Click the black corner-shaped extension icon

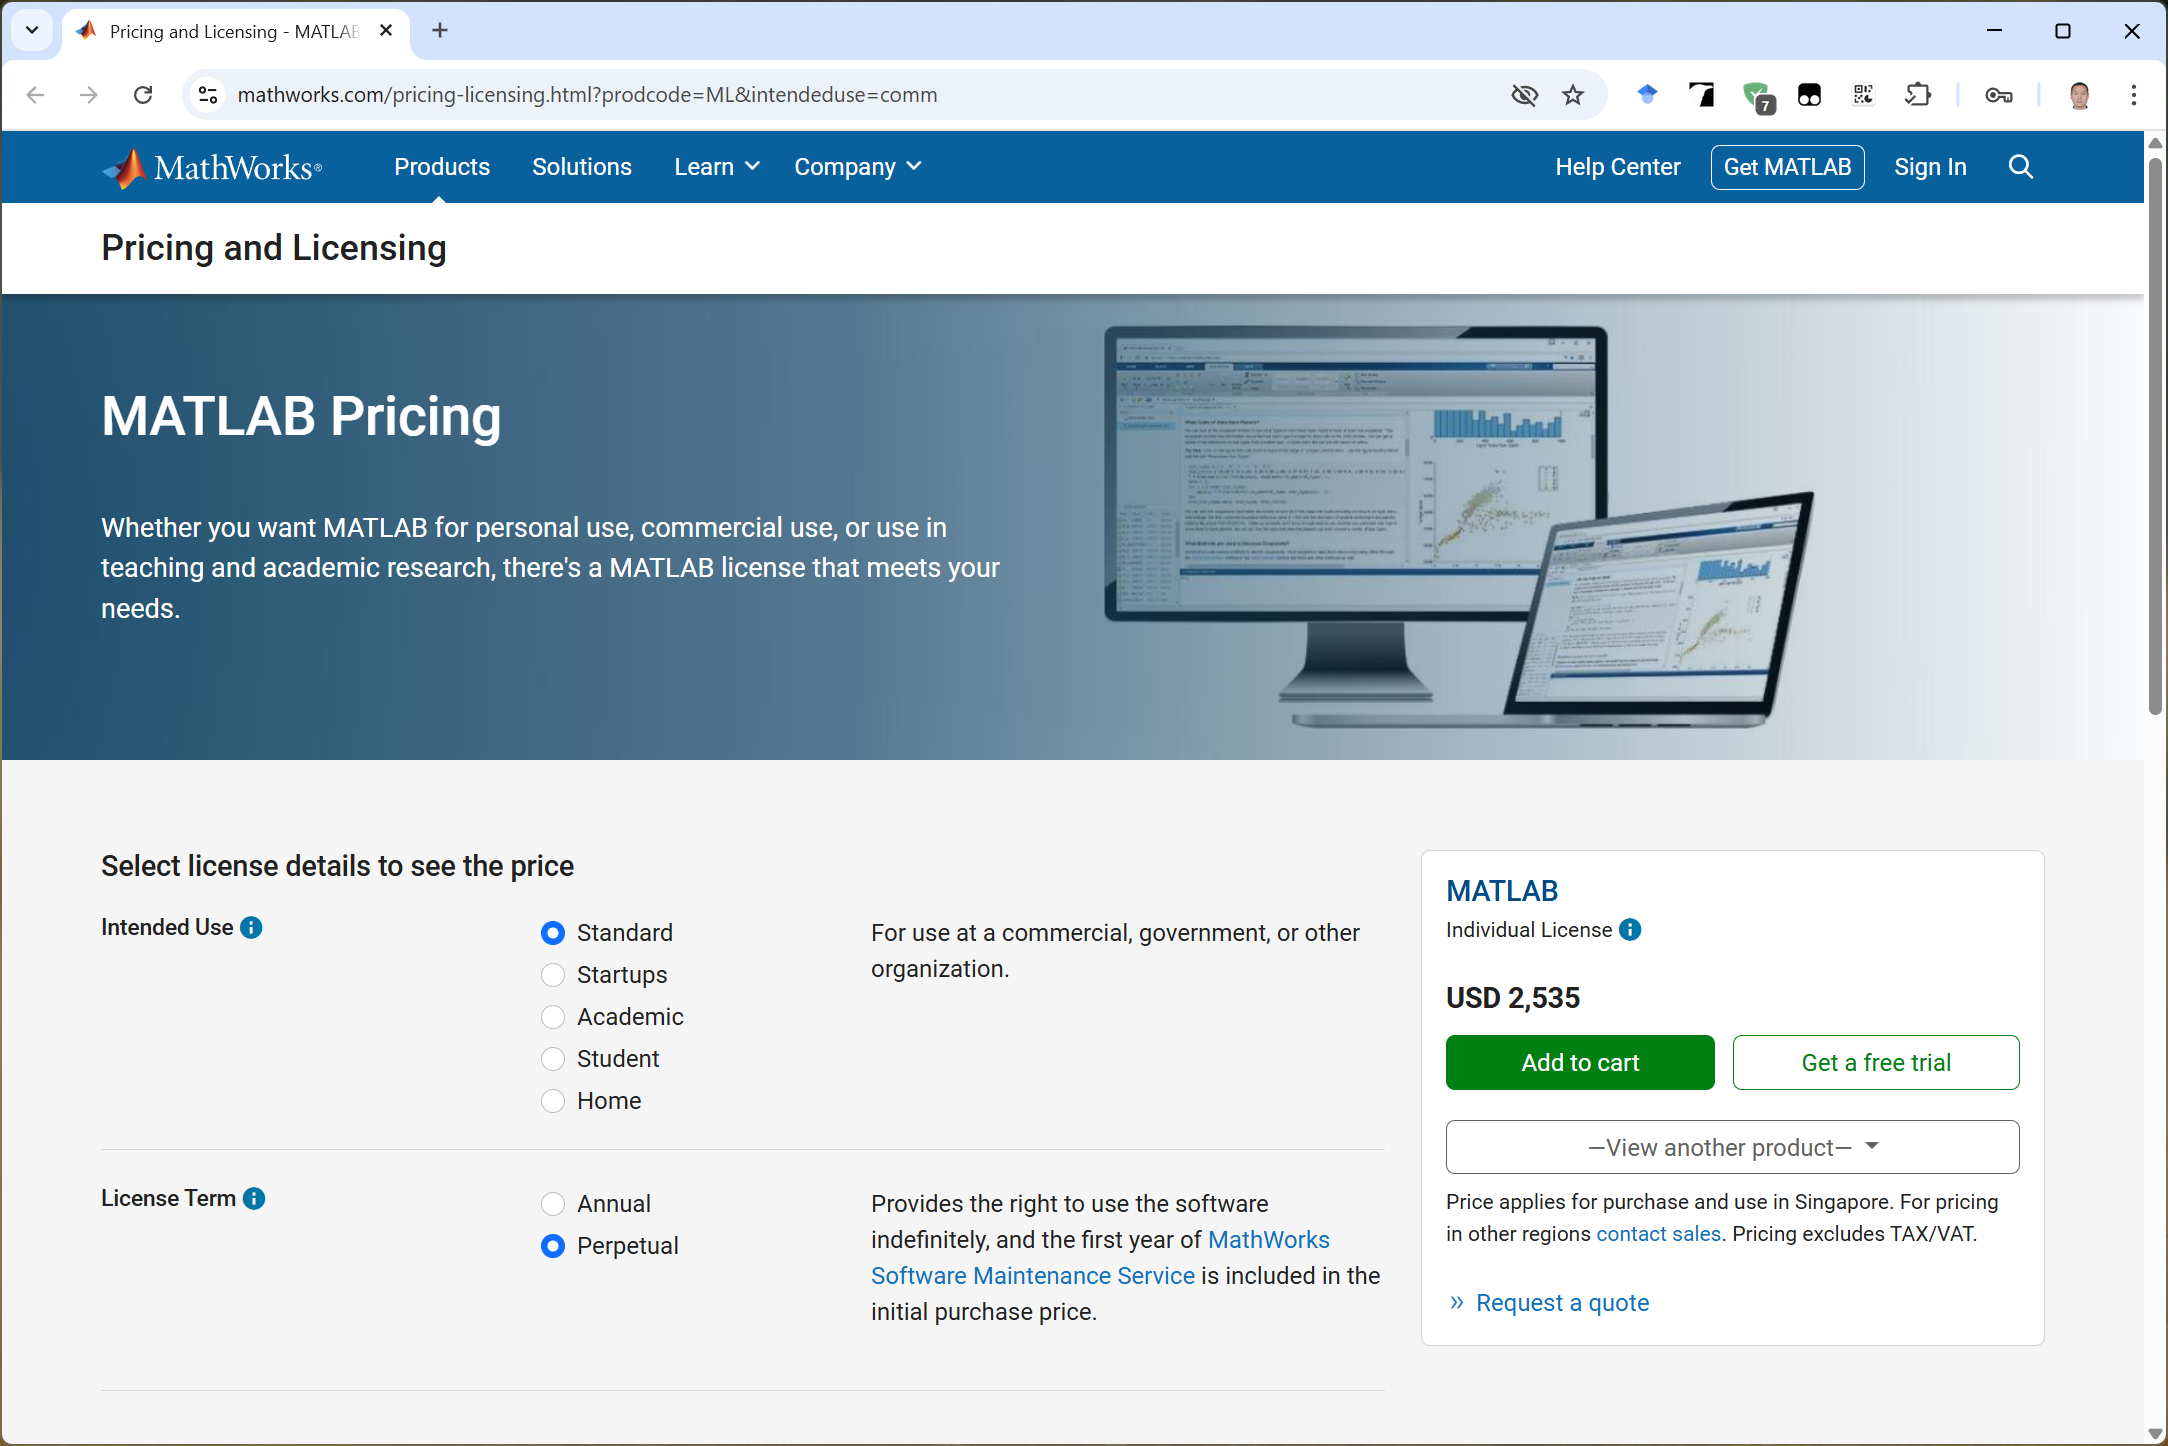[1701, 95]
